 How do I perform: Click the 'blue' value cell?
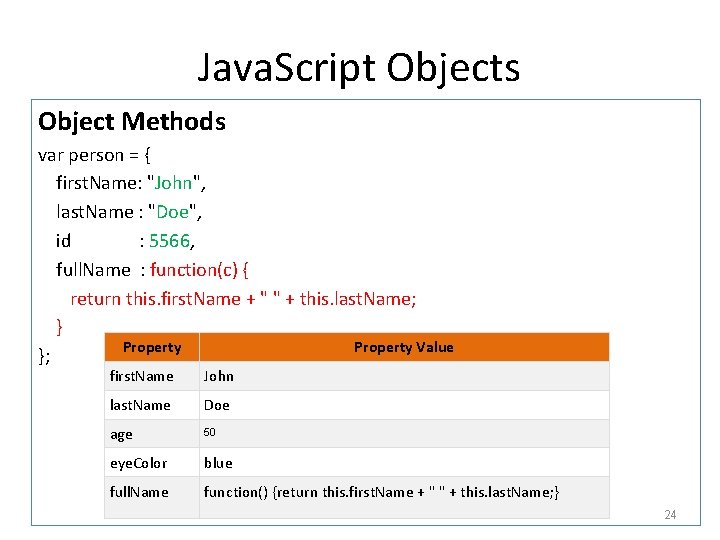point(218,463)
